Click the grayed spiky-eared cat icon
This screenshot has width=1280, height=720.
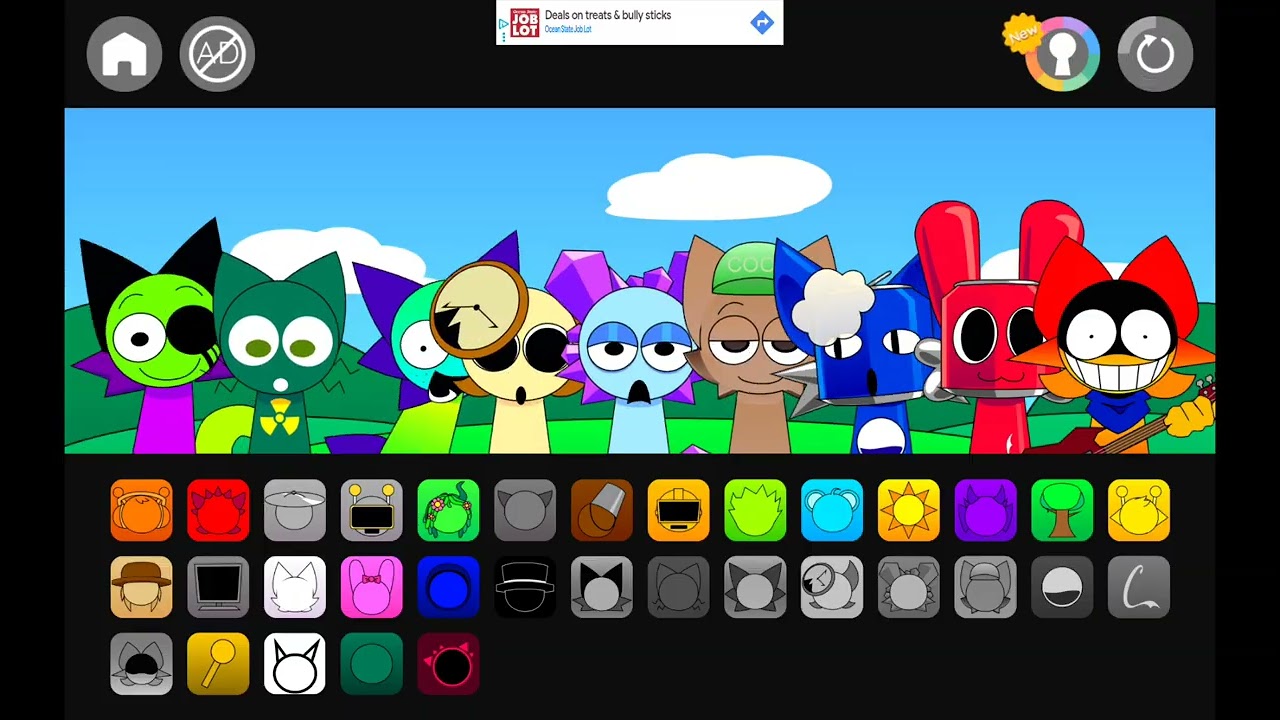pos(755,587)
